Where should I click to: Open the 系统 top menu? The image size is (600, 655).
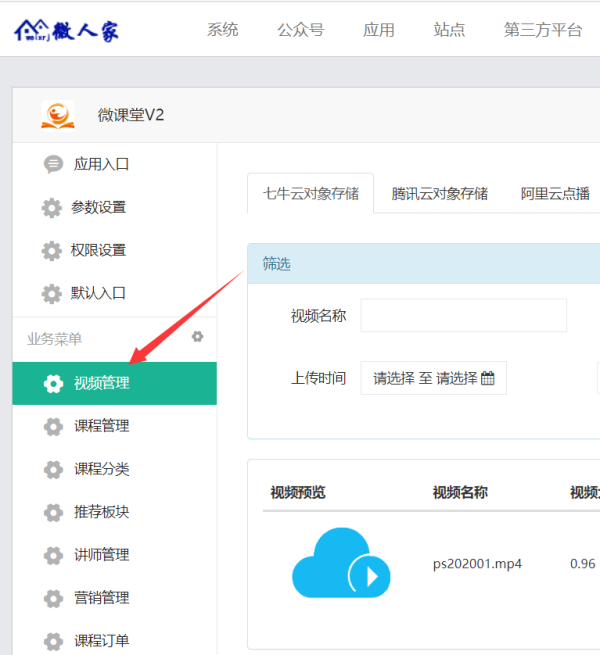point(223,30)
